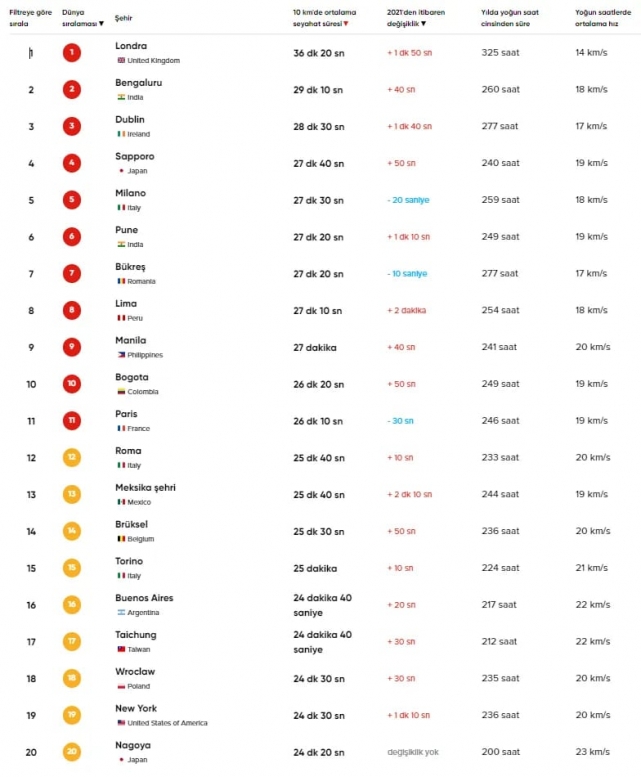The image size is (641, 777).
Task: Click the red rank 7 badge for Bükreş
Action: (72, 274)
